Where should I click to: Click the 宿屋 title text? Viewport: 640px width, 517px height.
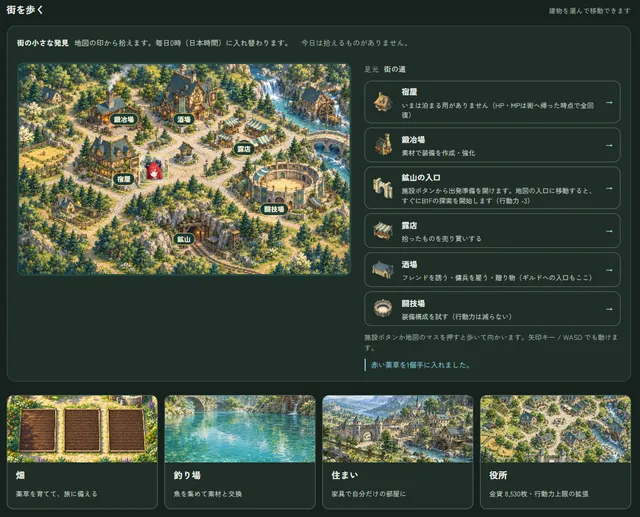(x=409, y=92)
